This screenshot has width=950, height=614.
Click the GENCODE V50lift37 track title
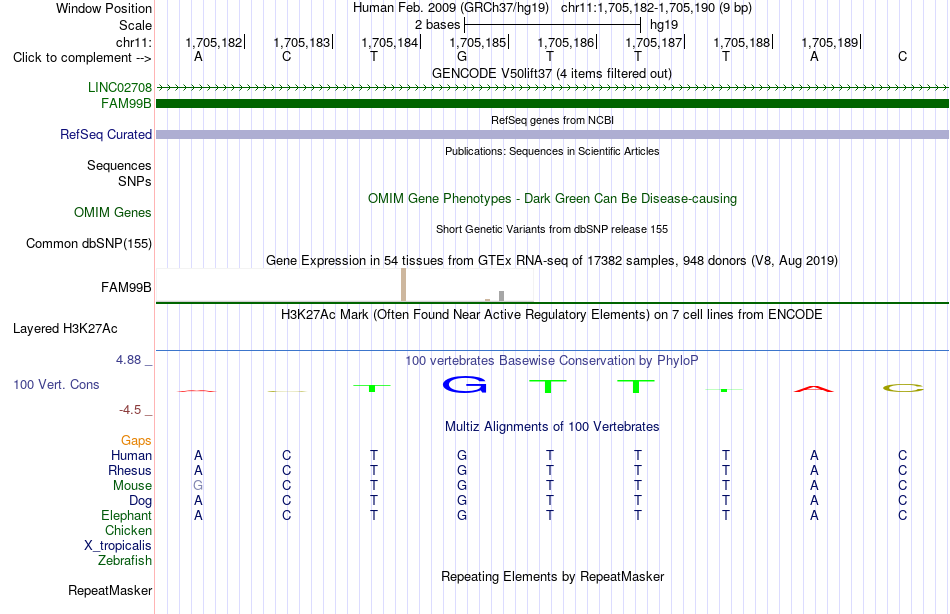click(552, 74)
